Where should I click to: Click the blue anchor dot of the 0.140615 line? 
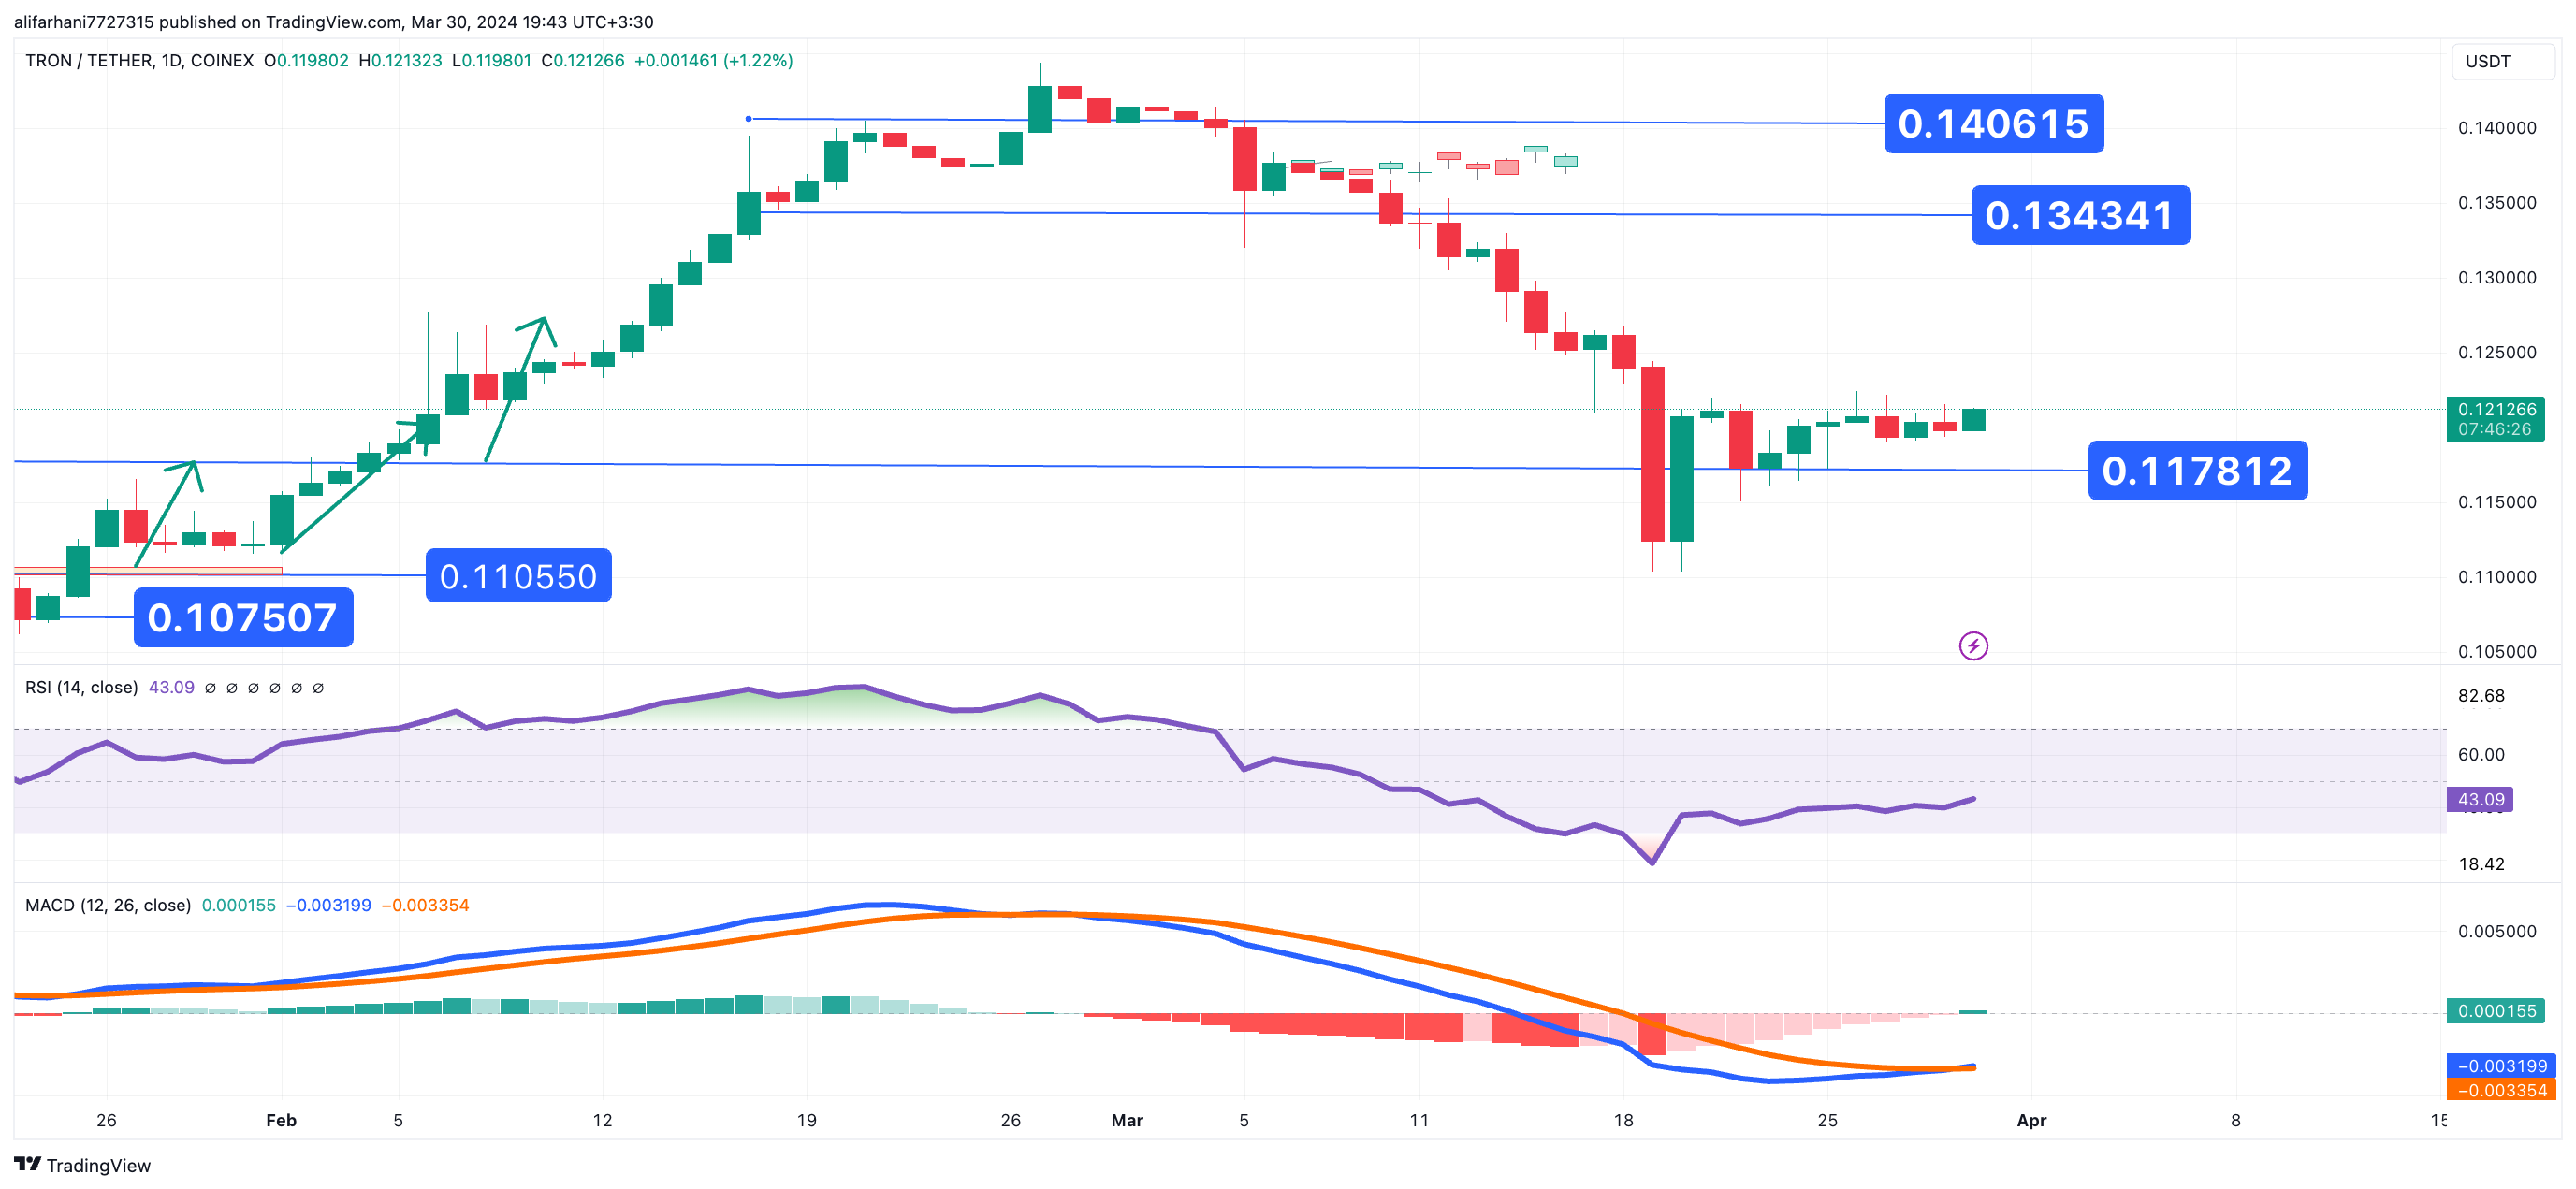pos(748,119)
